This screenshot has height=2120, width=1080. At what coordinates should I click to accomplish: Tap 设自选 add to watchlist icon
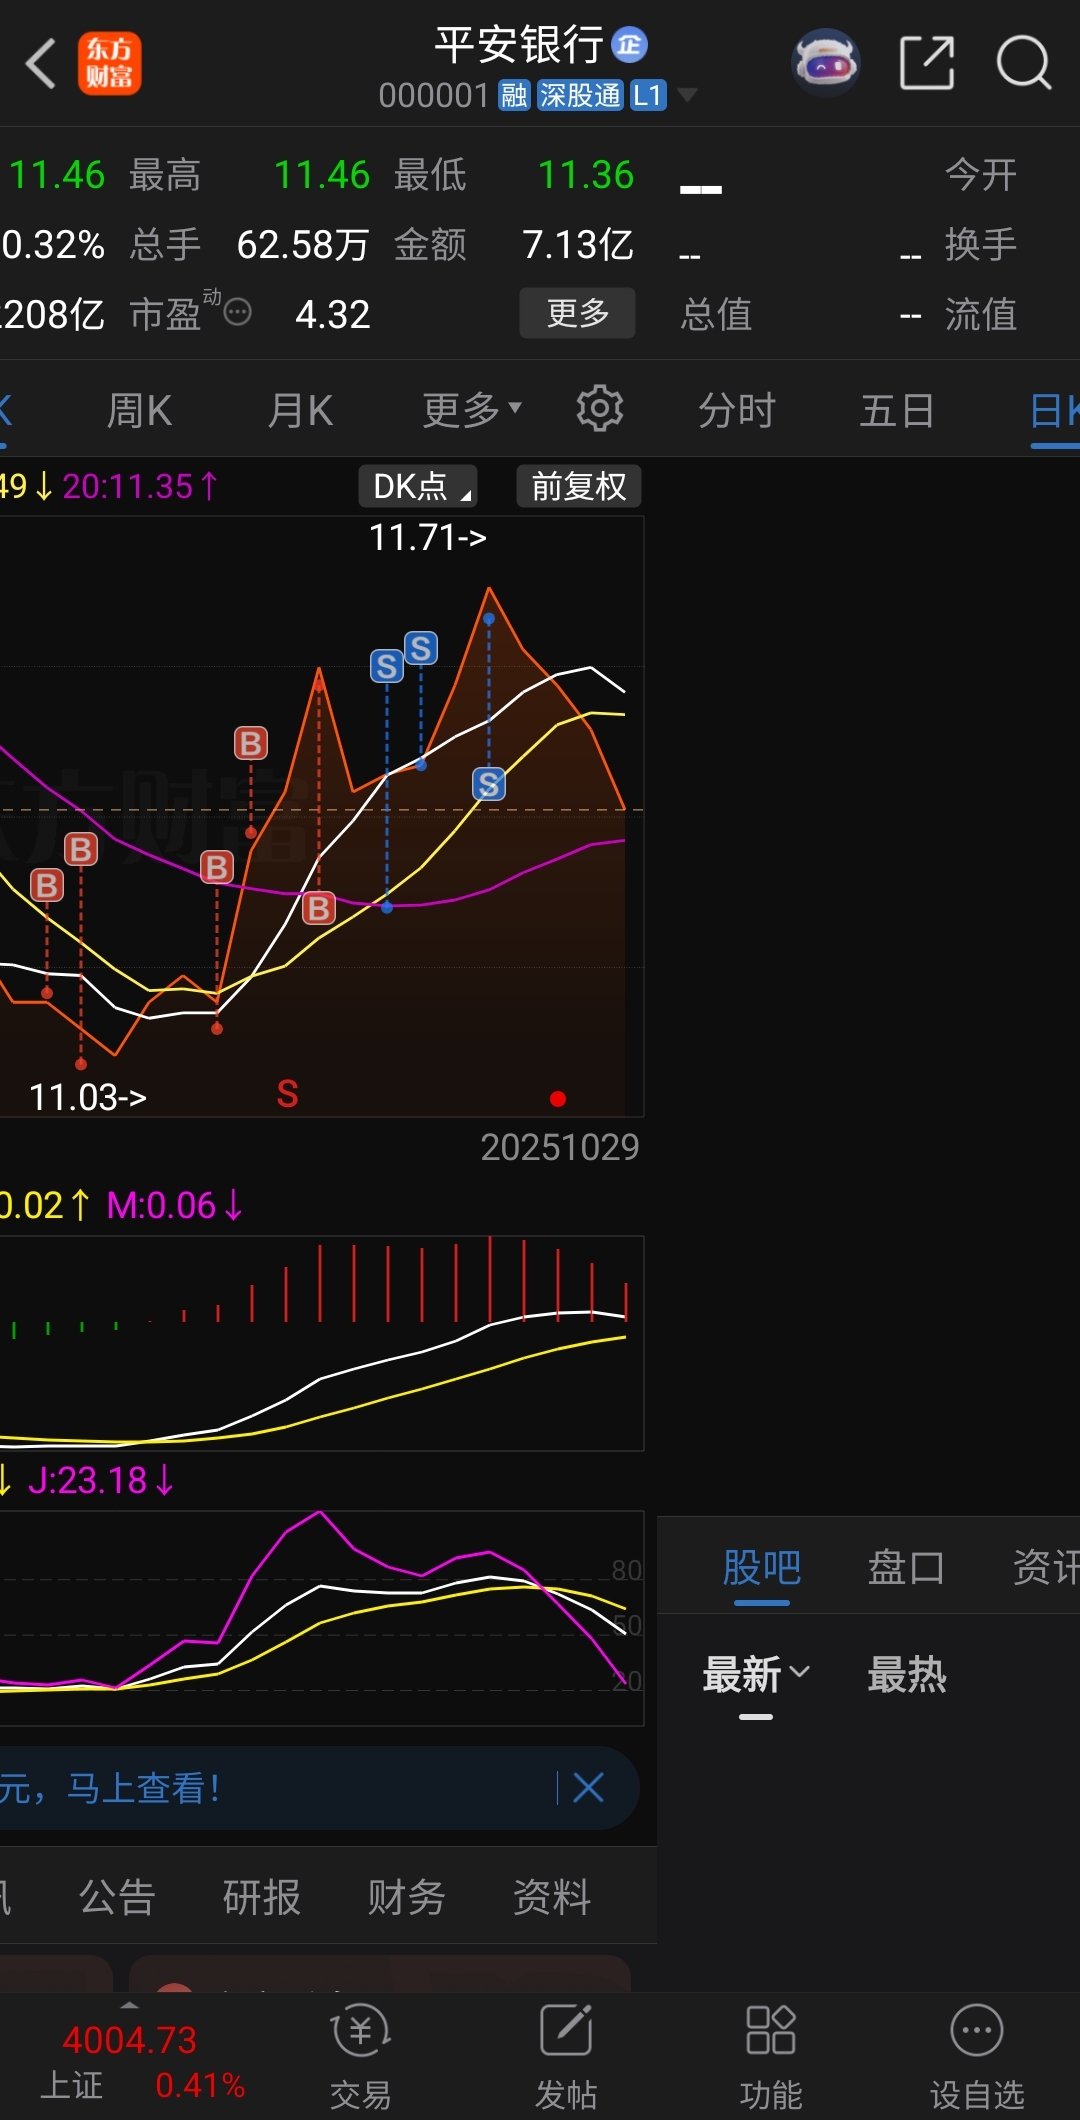(977, 2058)
